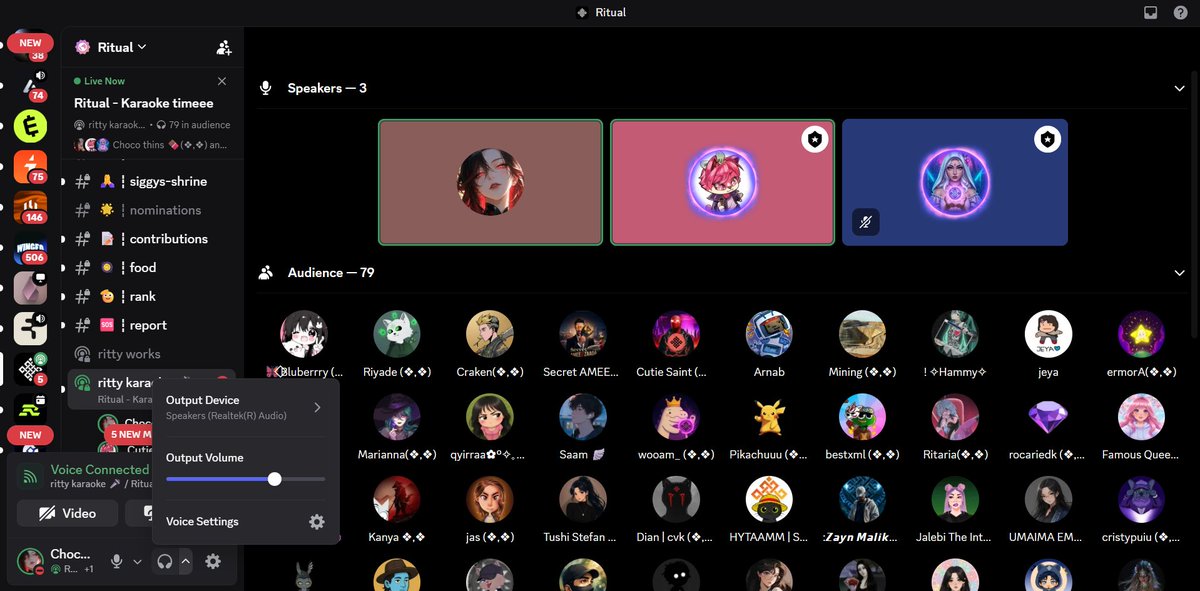The height and width of the screenshot is (591, 1200).
Task: Dismiss the Live Now stage banner
Action: coord(222,81)
